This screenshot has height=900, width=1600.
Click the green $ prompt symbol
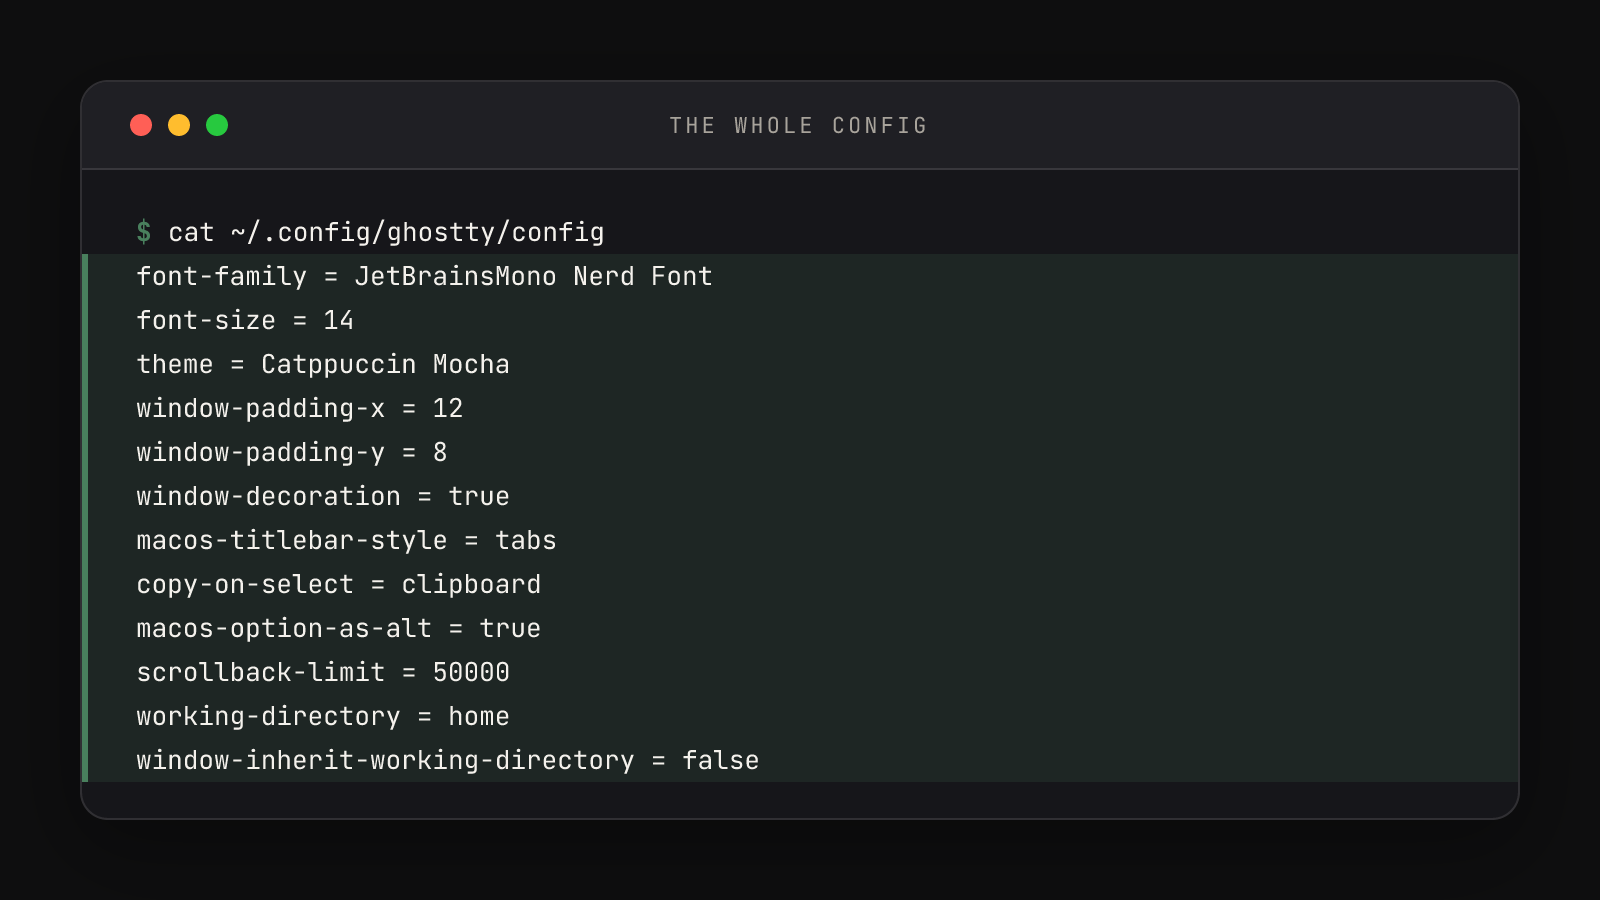click(x=144, y=232)
